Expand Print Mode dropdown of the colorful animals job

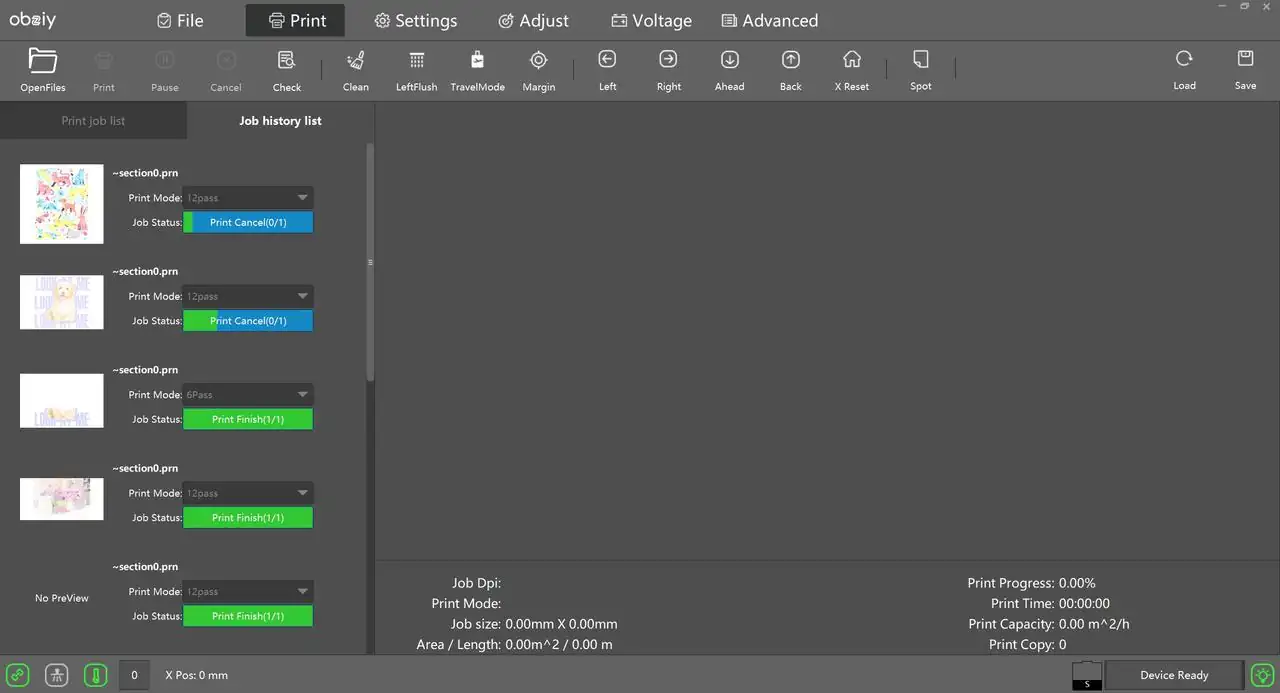tap(248, 198)
